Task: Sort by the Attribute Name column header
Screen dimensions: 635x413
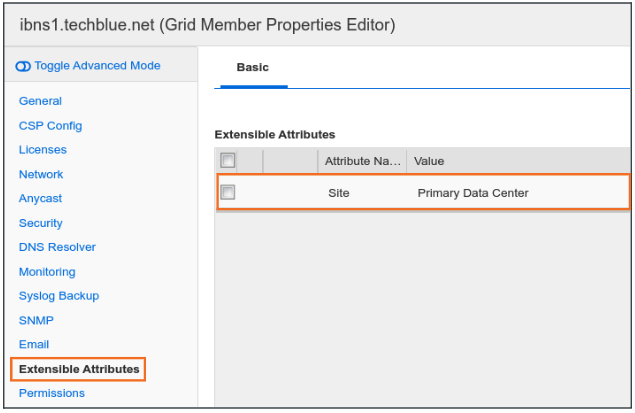Action: 361,161
